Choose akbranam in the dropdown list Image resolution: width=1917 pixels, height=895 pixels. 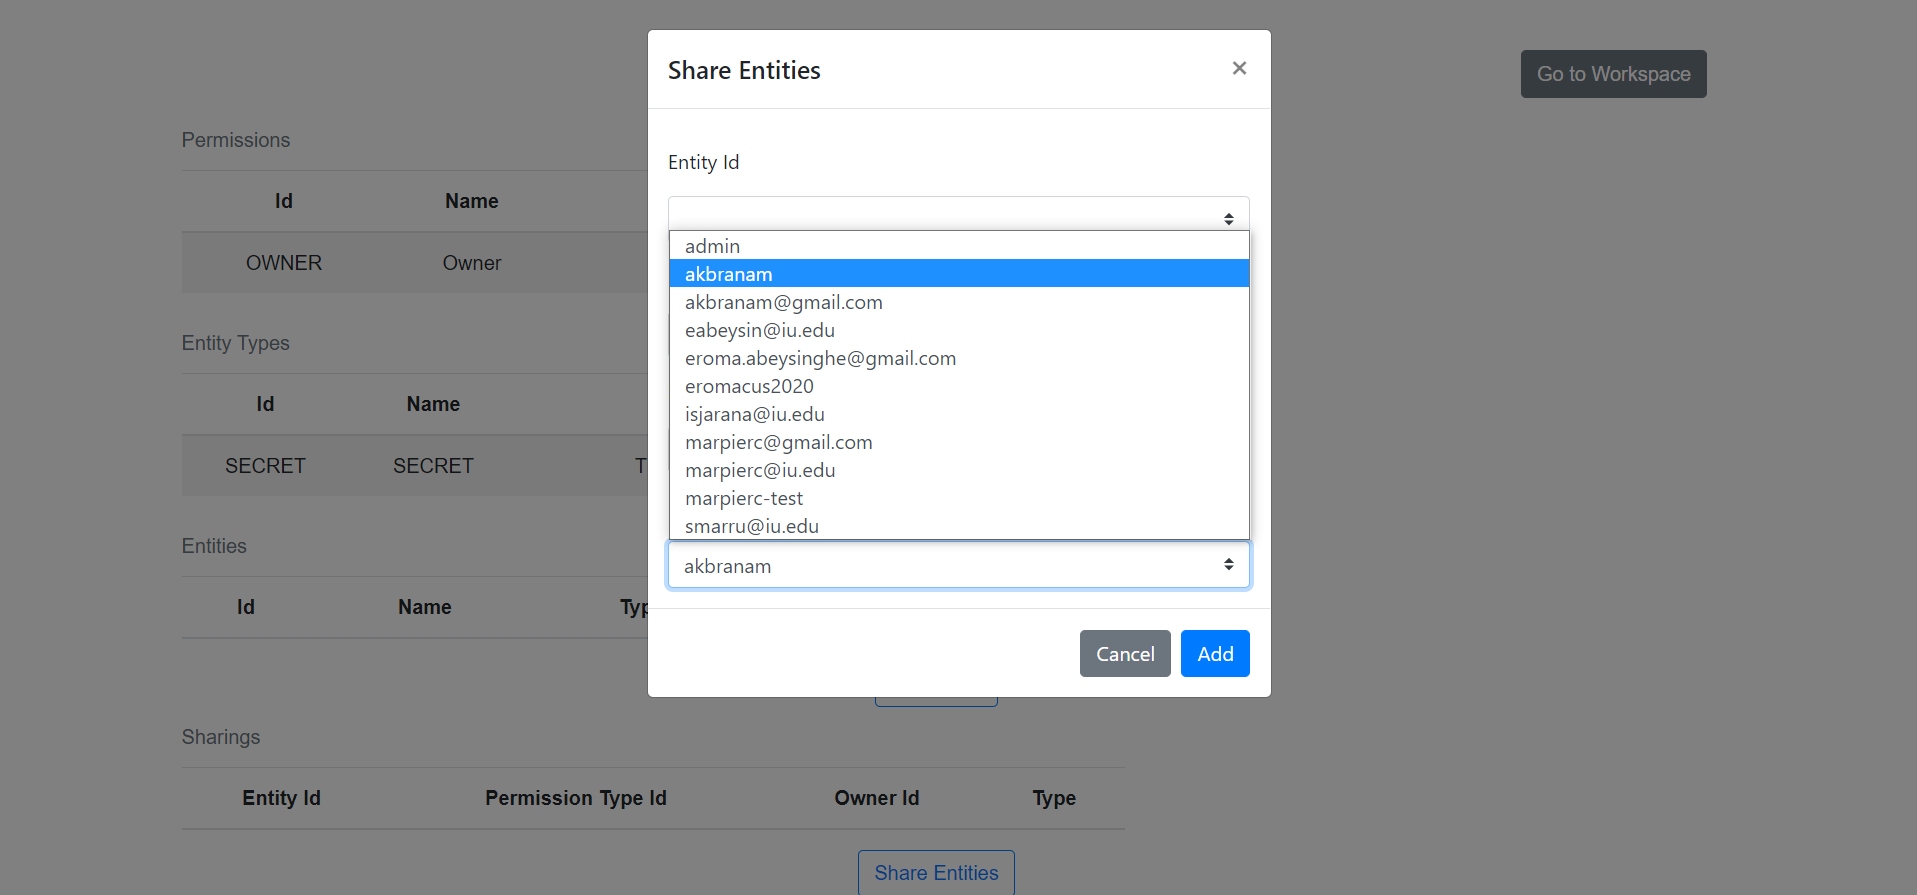click(x=958, y=274)
